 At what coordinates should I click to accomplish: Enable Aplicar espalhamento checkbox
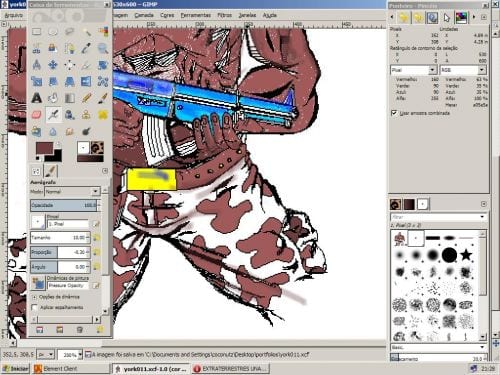click(34, 307)
